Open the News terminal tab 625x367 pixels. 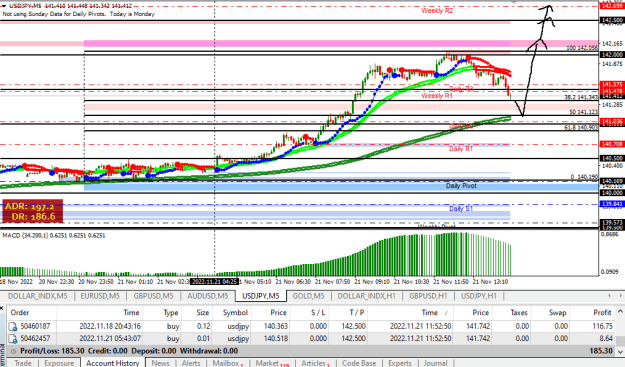coord(160,363)
